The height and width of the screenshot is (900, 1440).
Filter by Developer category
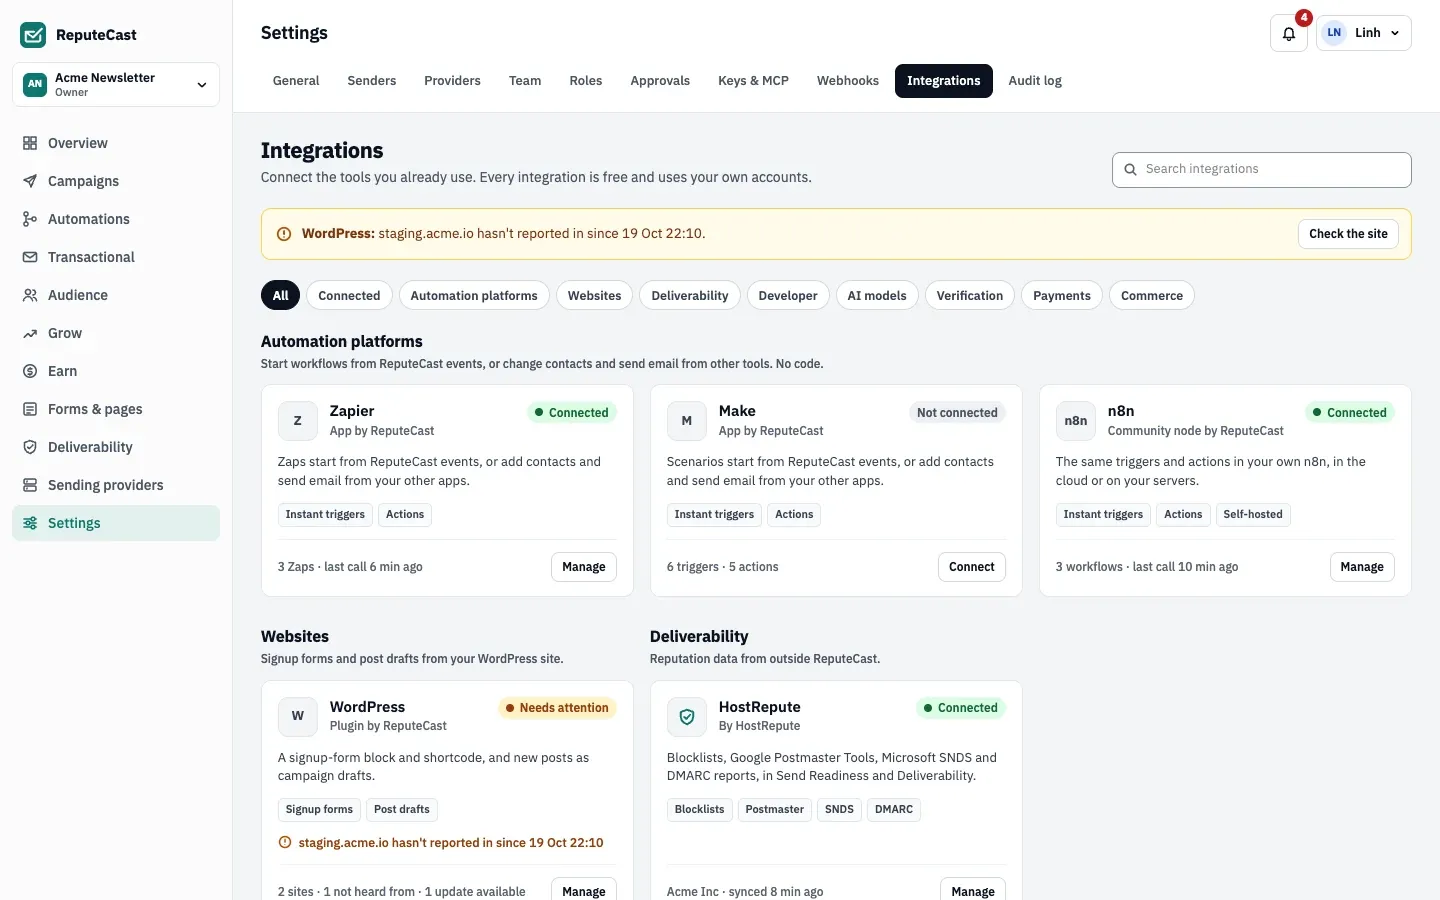tap(788, 296)
